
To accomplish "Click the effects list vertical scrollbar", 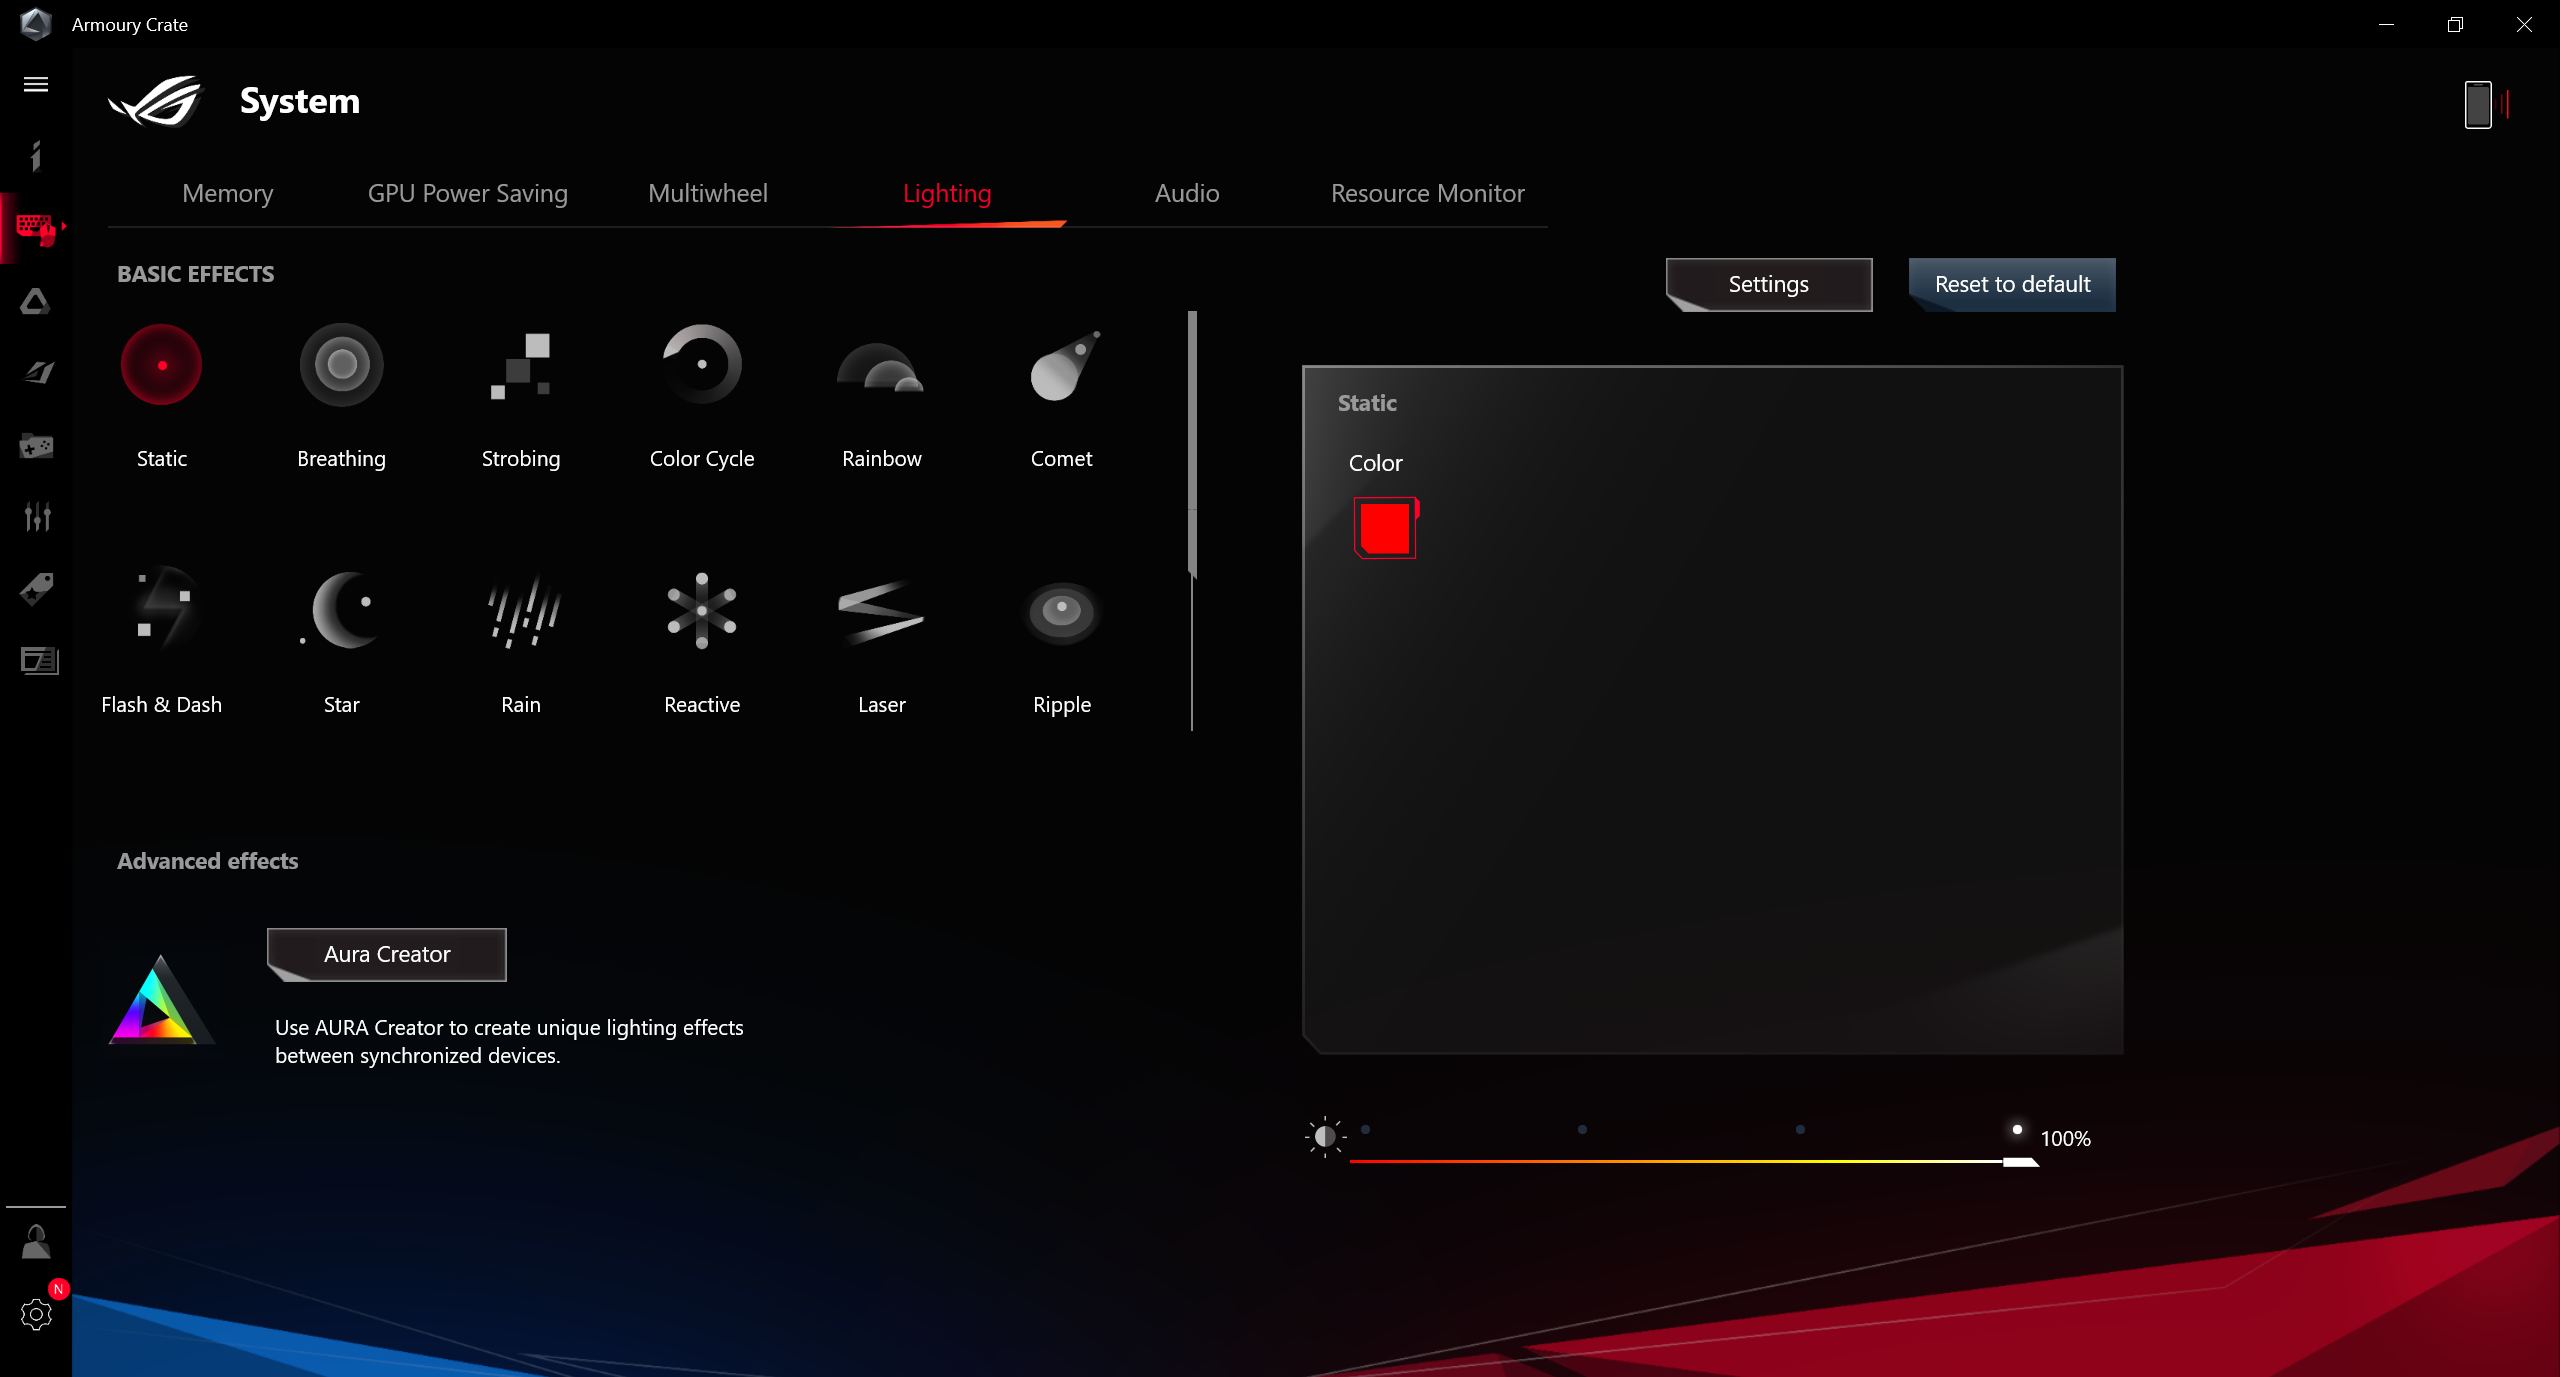I will pos(1192,444).
